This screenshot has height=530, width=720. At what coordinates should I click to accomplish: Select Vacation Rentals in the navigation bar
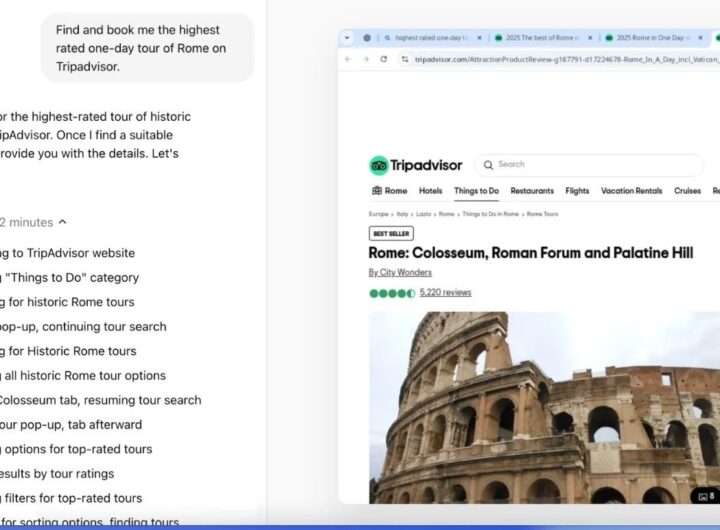click(x=631, y=191)
